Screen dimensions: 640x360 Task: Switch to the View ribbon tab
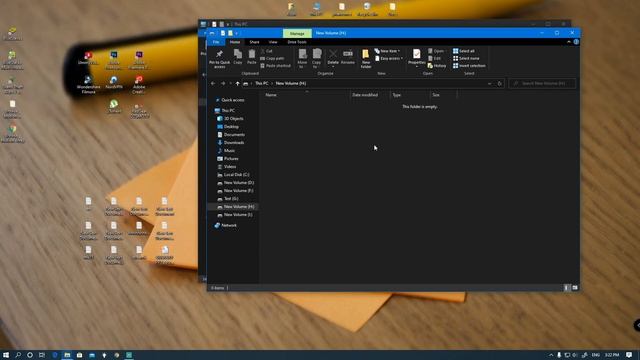tap(273, 42)
